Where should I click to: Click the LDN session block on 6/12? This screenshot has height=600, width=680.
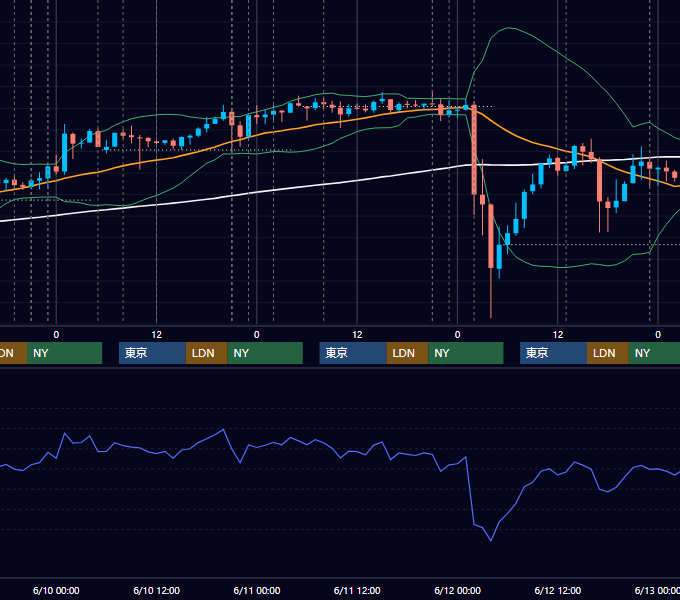[x=608, y=353]
